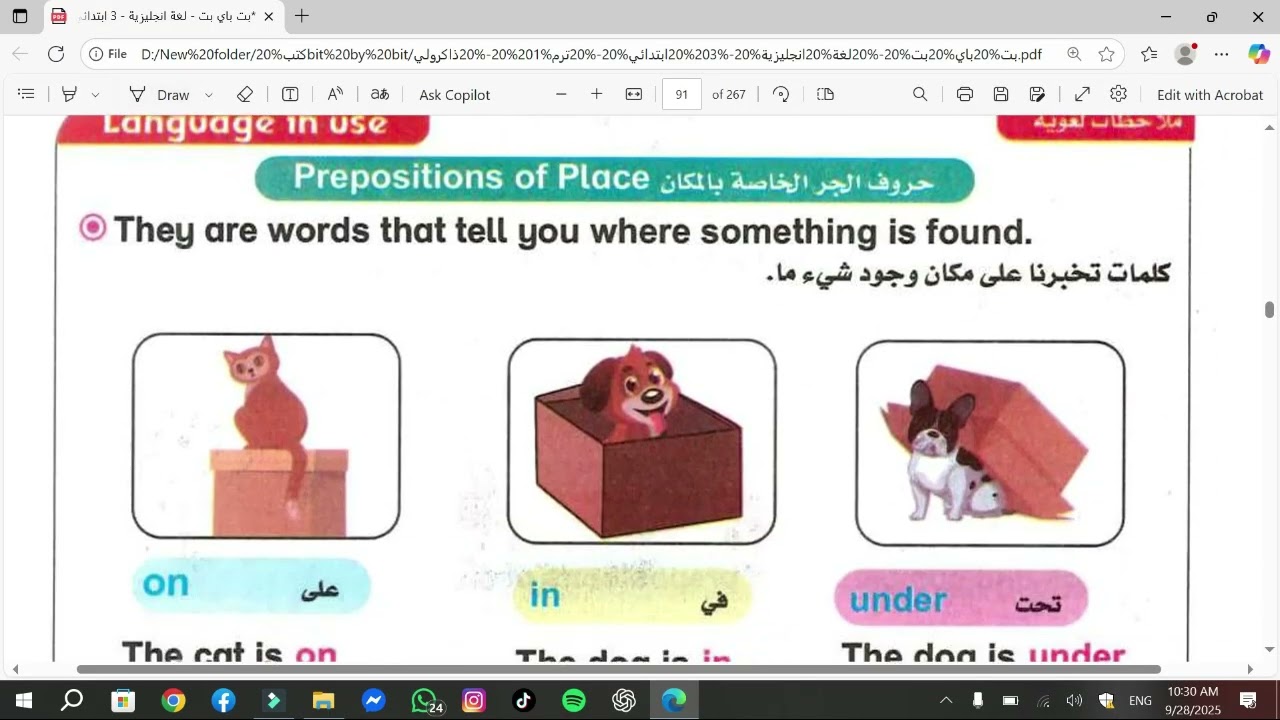This screenshot has width=1280, height=720.
Task: Select the Erase tool
Action: (x=245, y=94)
